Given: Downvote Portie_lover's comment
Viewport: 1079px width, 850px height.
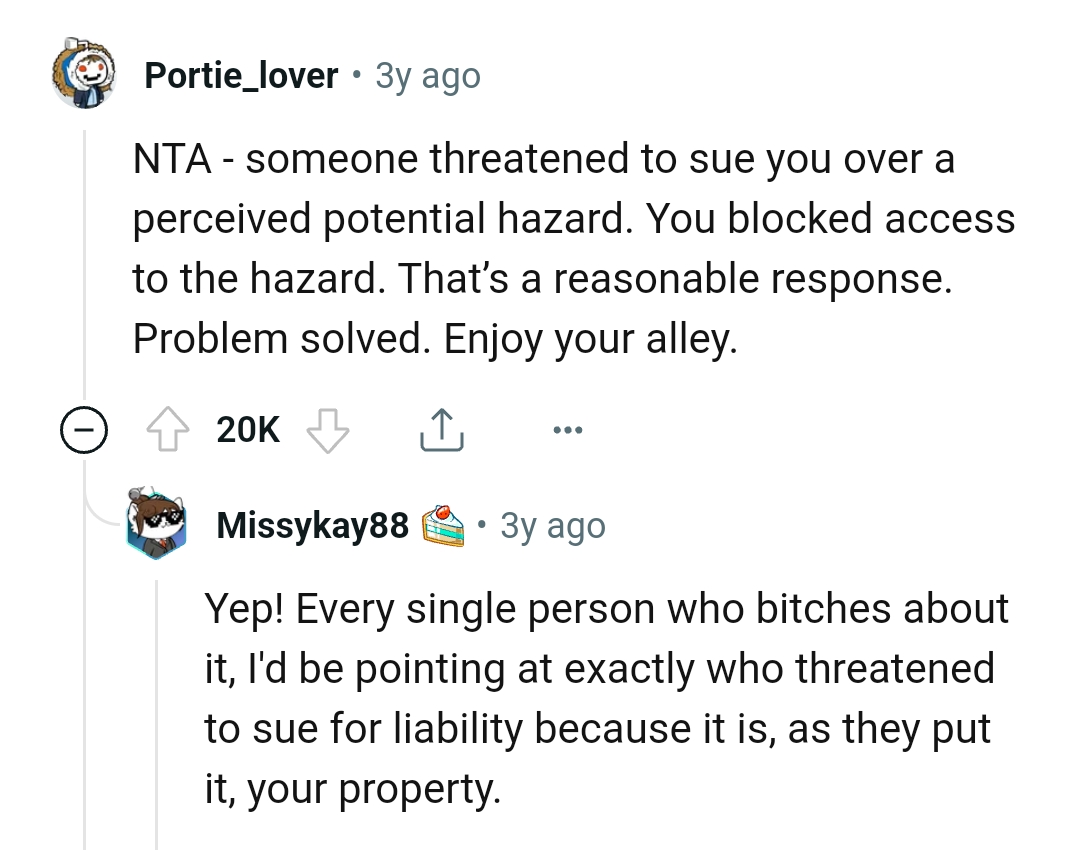Looking at the screenshot, I should (326, 431).
